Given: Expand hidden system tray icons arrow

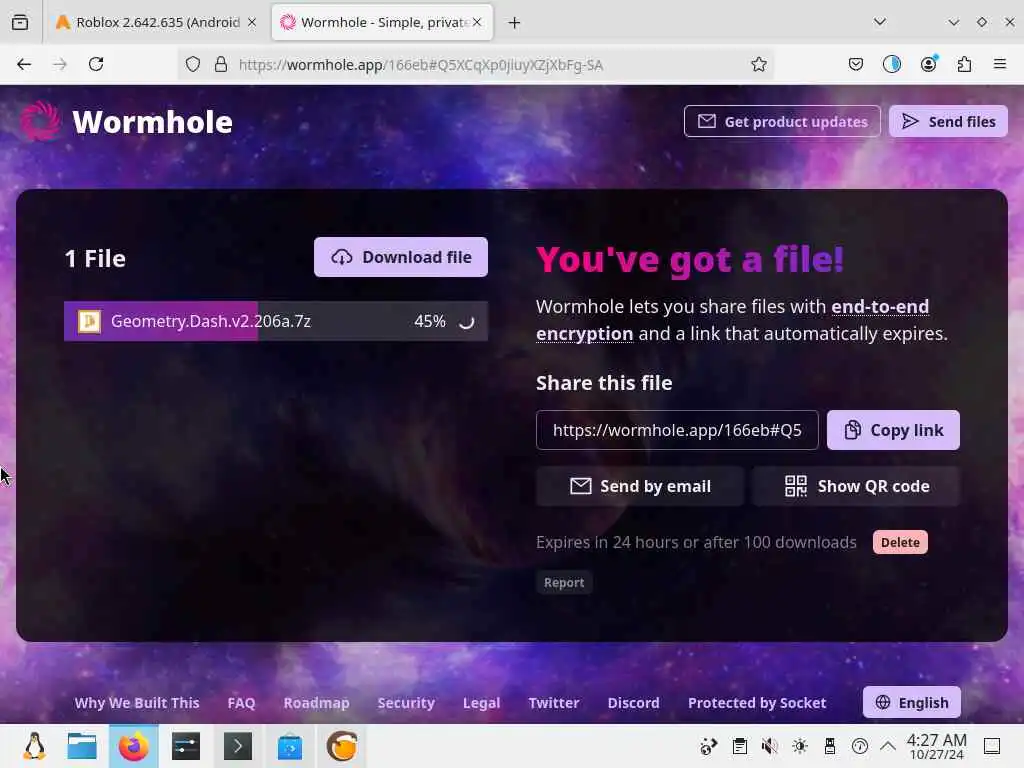Looking at the screenshot, I should (888, 746).
